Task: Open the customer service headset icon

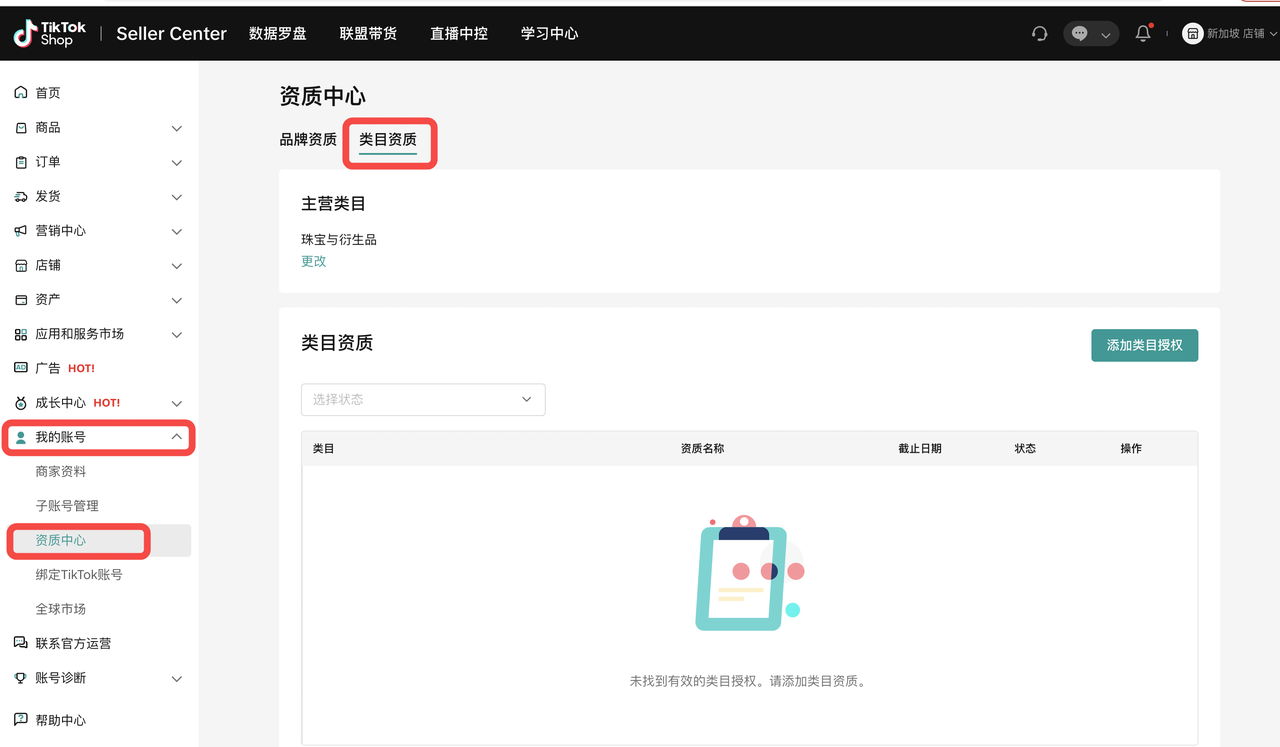Action: pos(1039,33)
